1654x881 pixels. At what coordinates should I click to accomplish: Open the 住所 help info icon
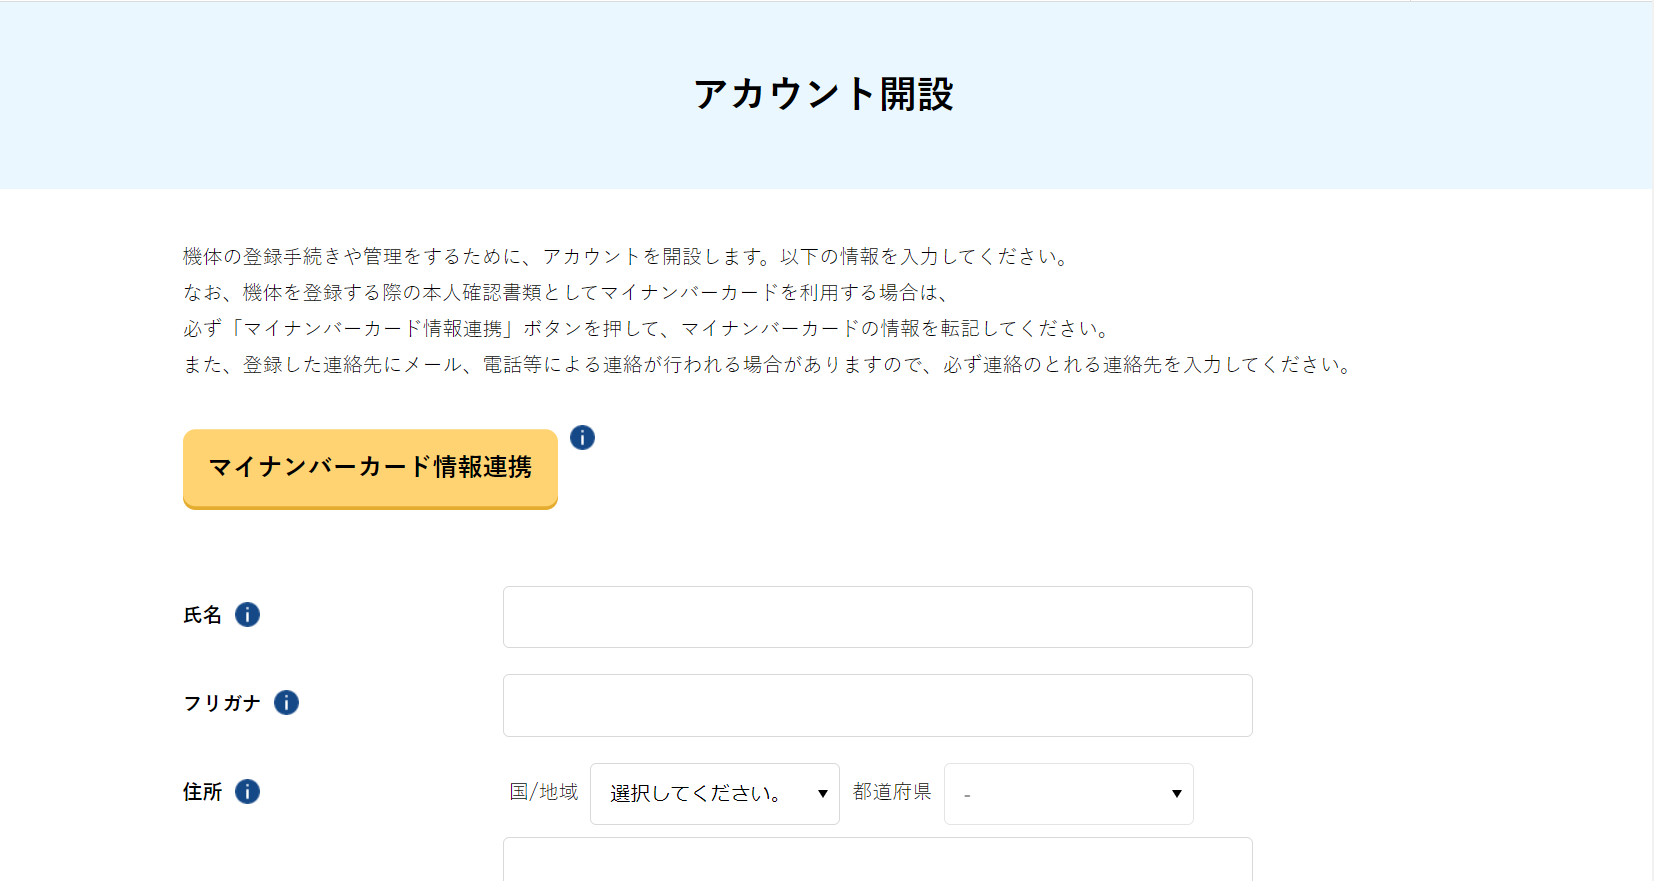pos(247,792)
